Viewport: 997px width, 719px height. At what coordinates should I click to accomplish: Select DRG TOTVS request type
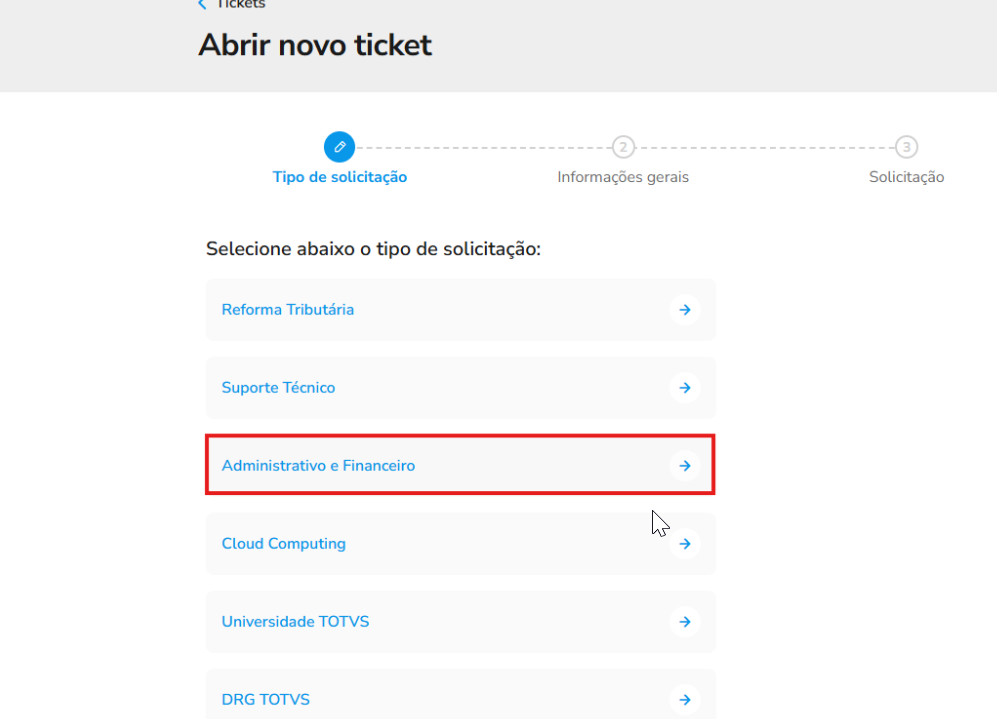pos(461,694)
